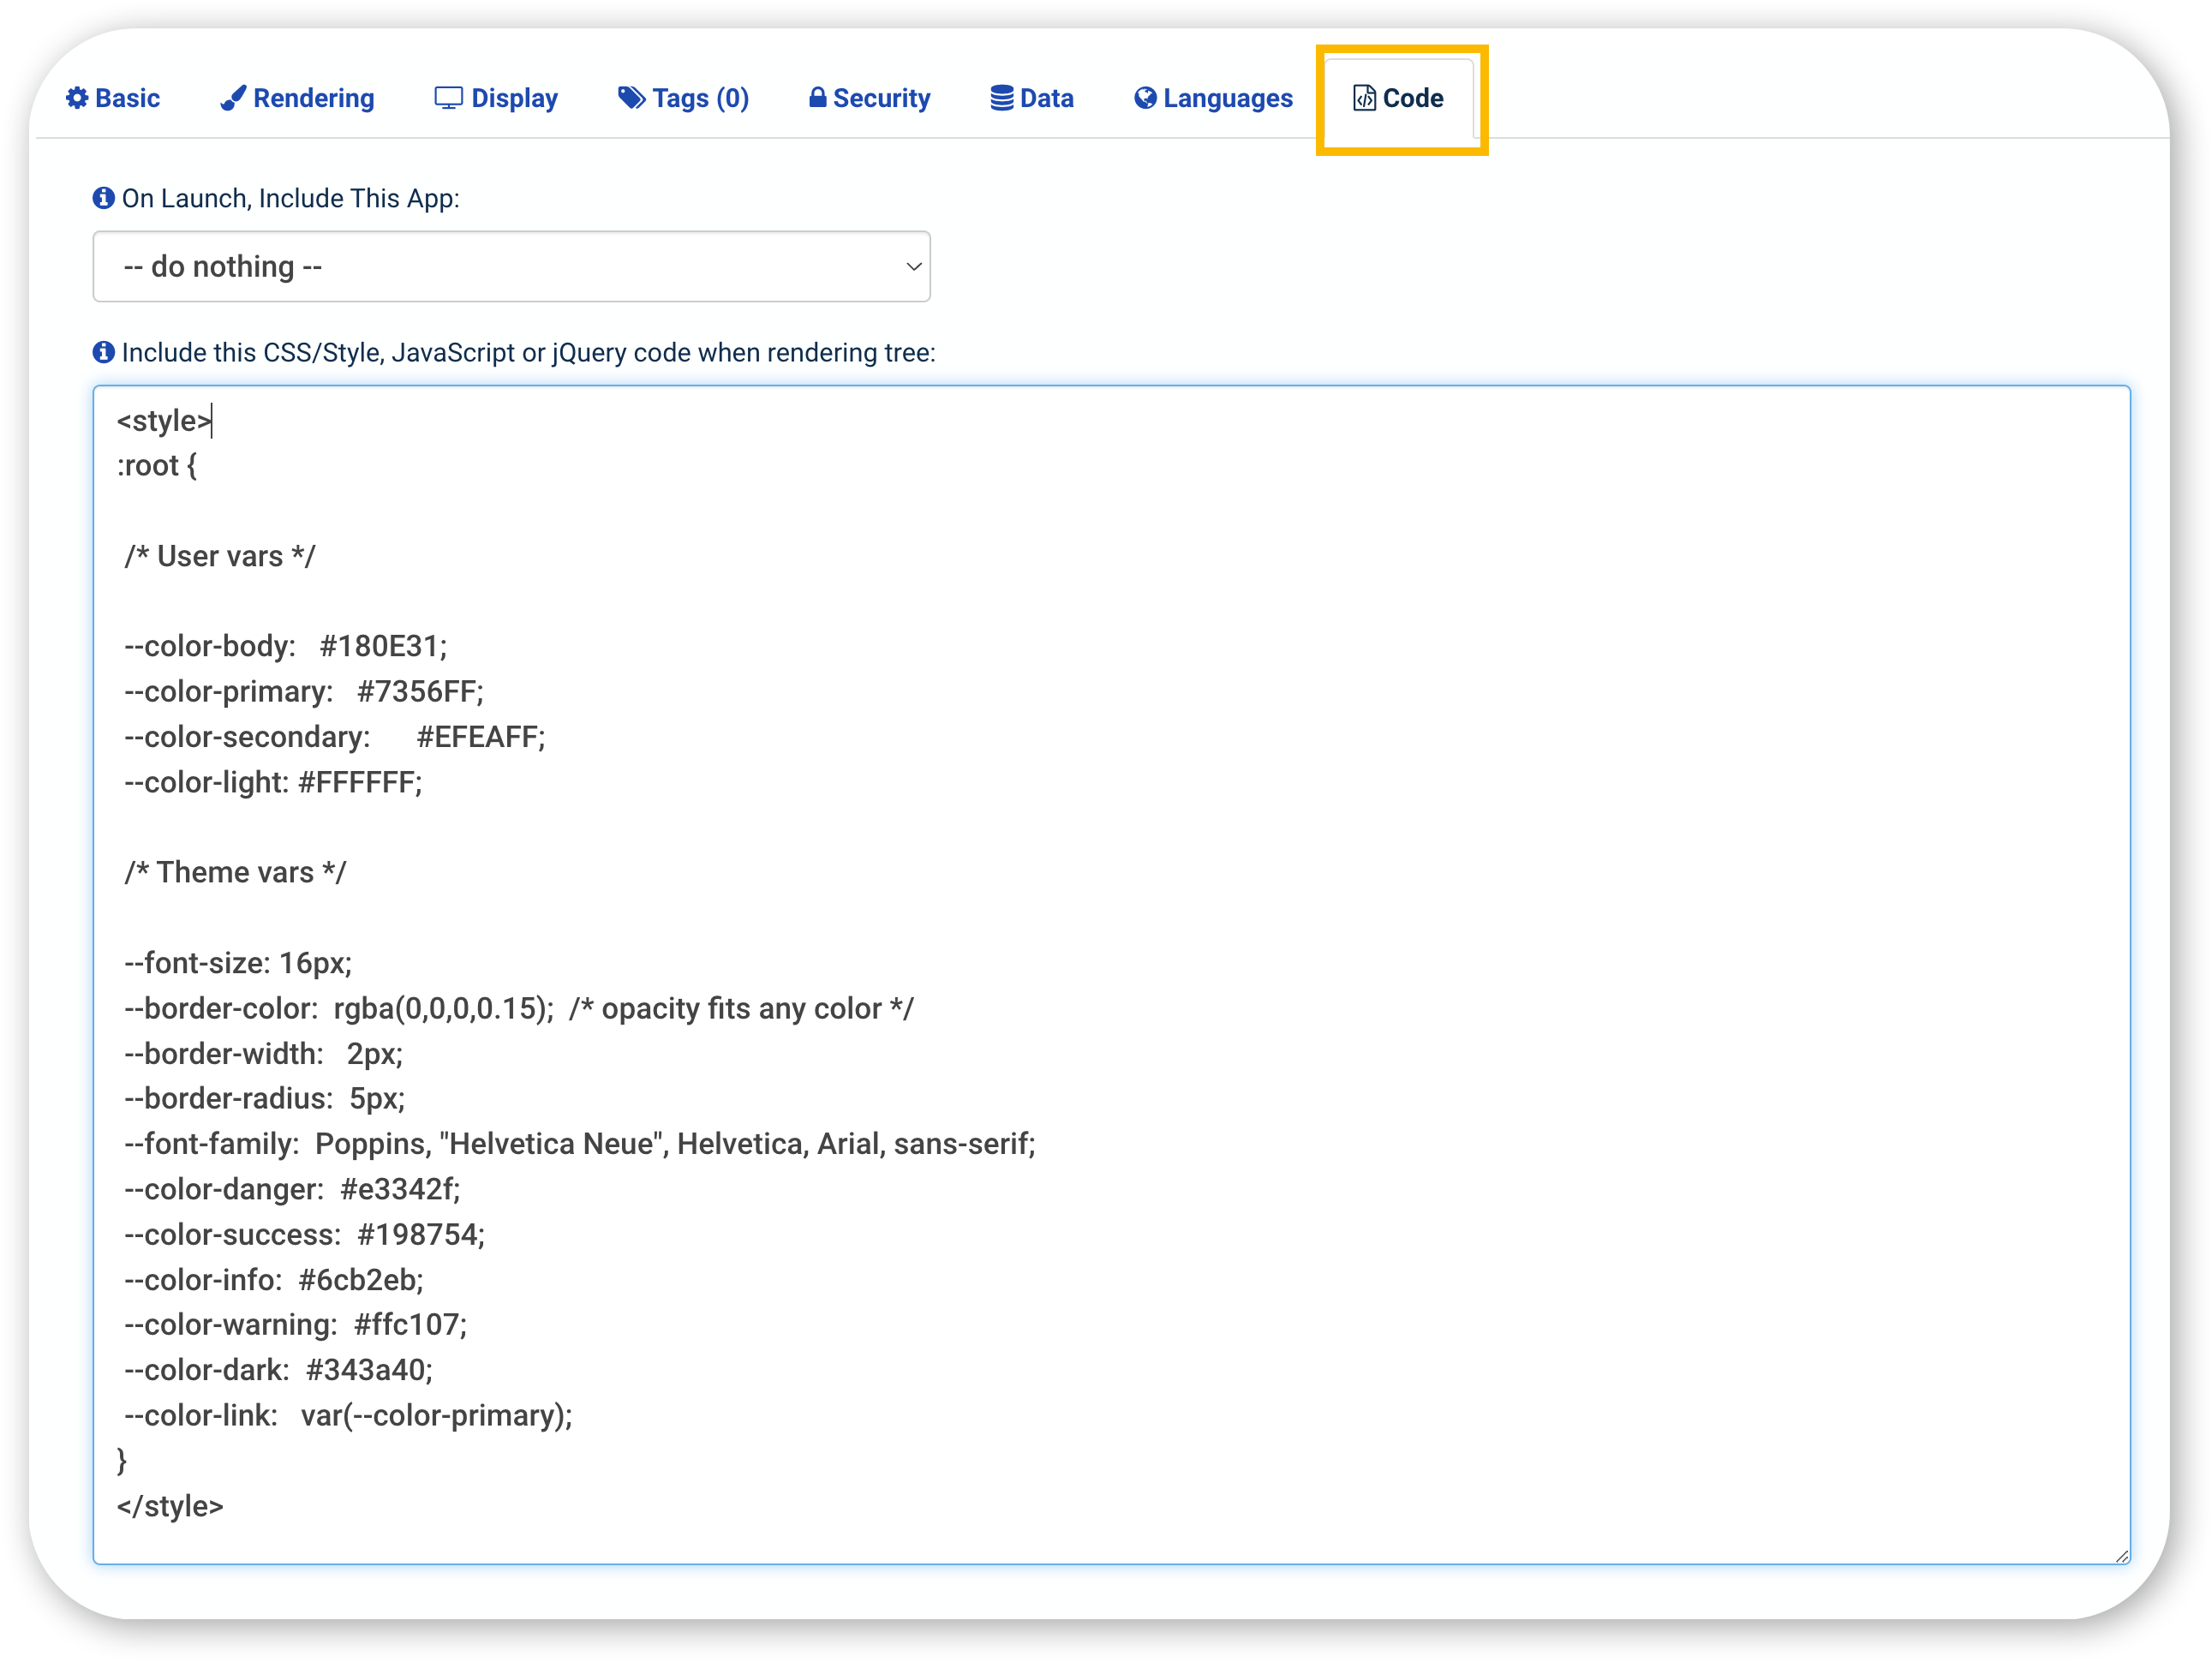Click info icon next to Include CSS label
2212x1662 pixels.
click(x=103, y=352)
